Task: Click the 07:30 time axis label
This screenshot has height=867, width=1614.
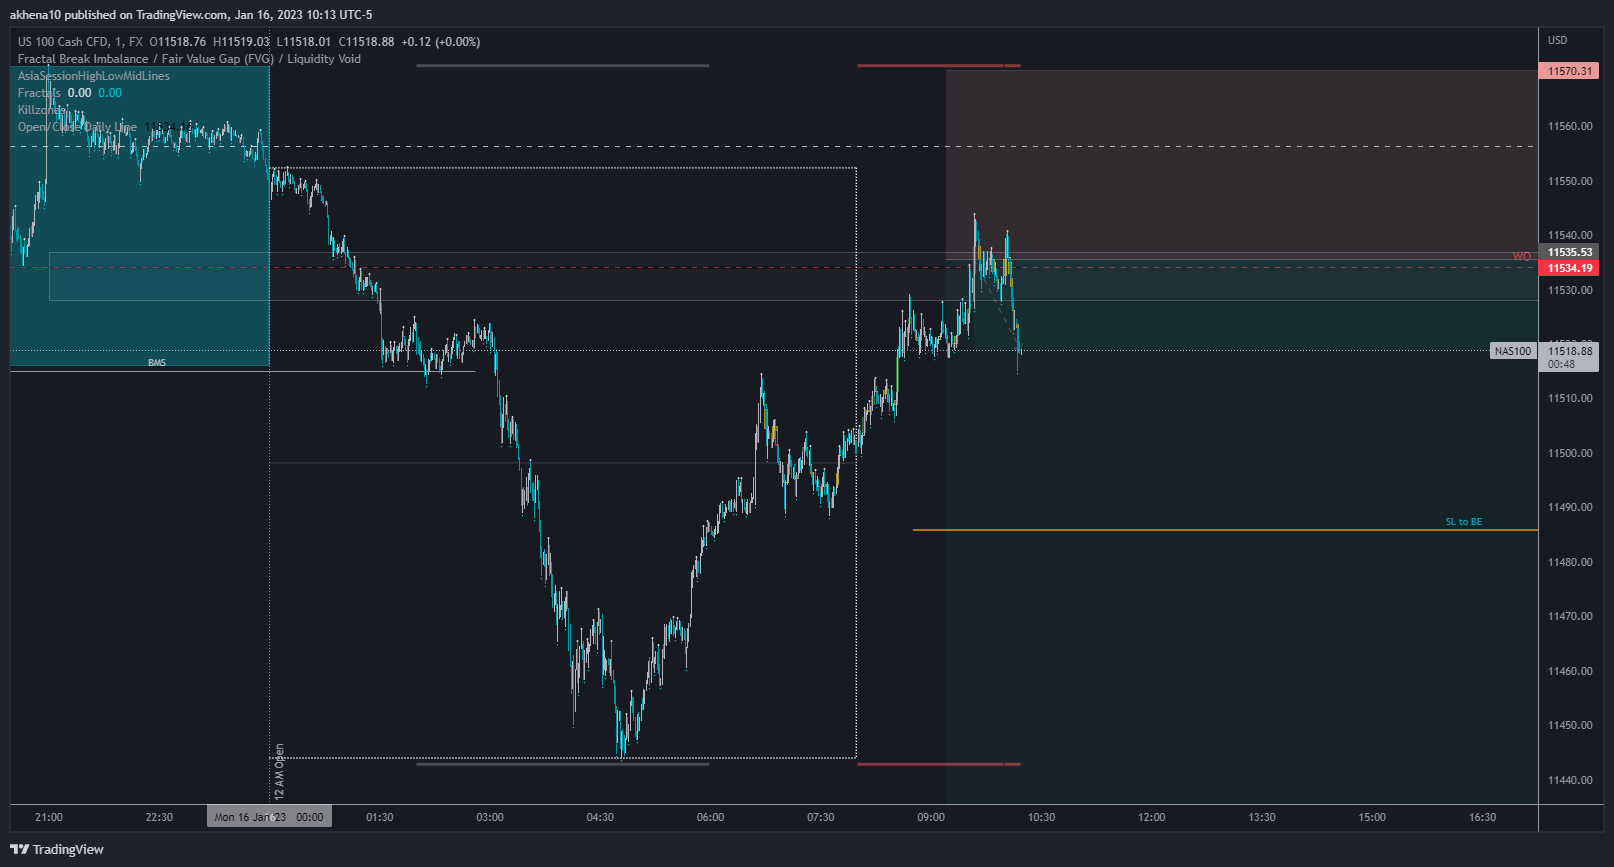Action: pyautogui.click(x=821, y=817)
